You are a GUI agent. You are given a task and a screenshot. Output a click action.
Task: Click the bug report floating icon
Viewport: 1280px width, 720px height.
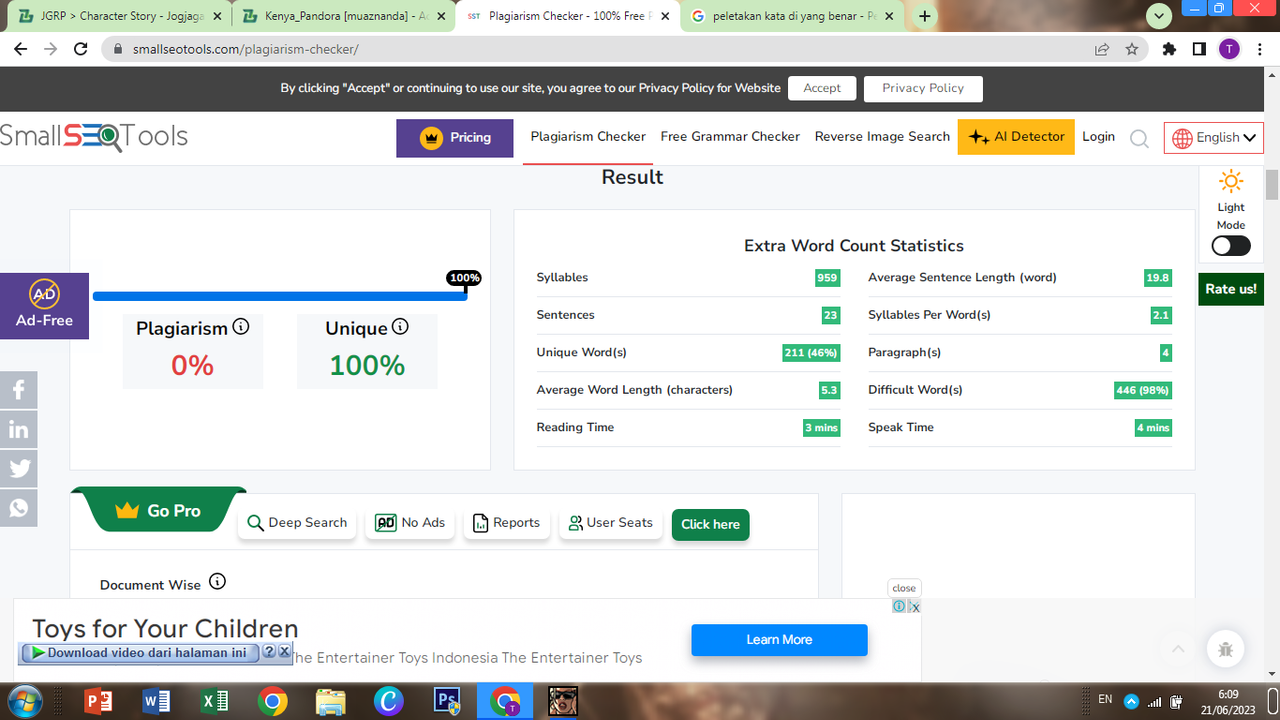(x=1226, y=649)
